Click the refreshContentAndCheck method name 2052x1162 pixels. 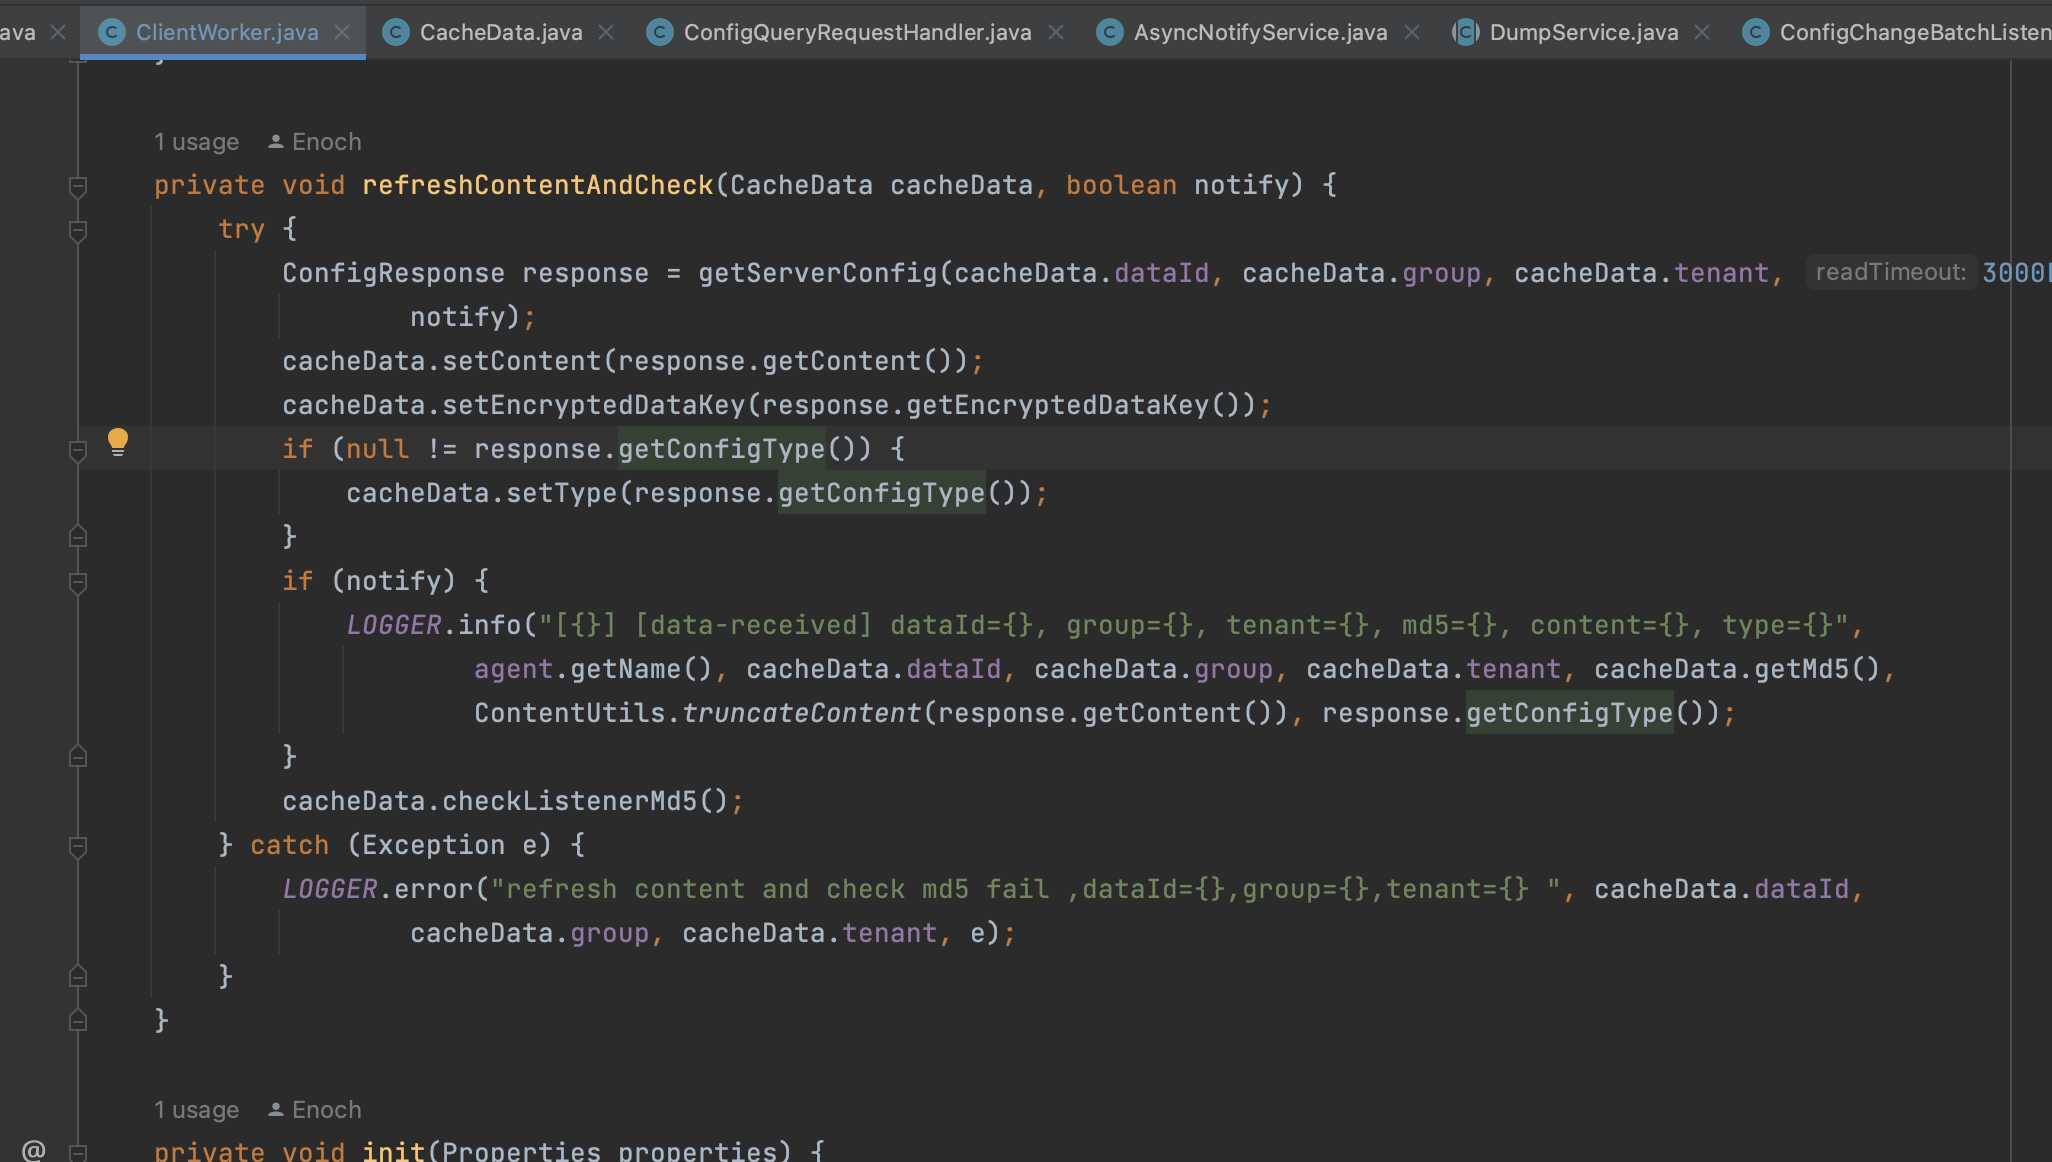(538, 185)
